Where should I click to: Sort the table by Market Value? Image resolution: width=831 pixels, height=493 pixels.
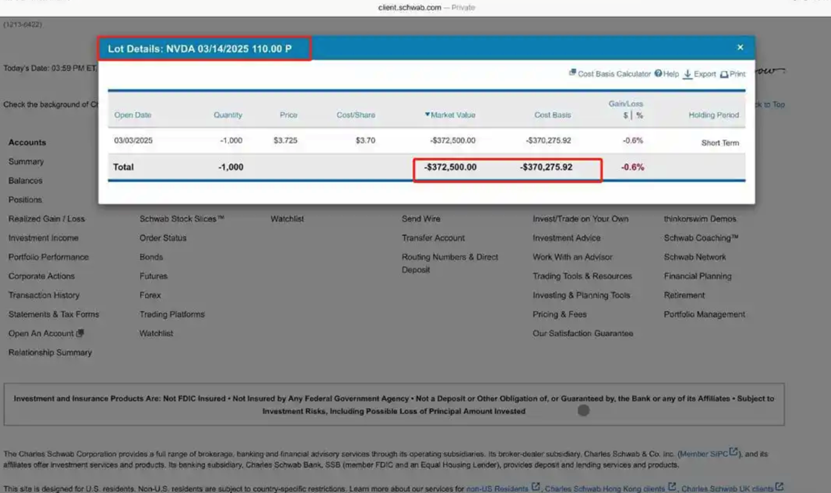(451, 115)
